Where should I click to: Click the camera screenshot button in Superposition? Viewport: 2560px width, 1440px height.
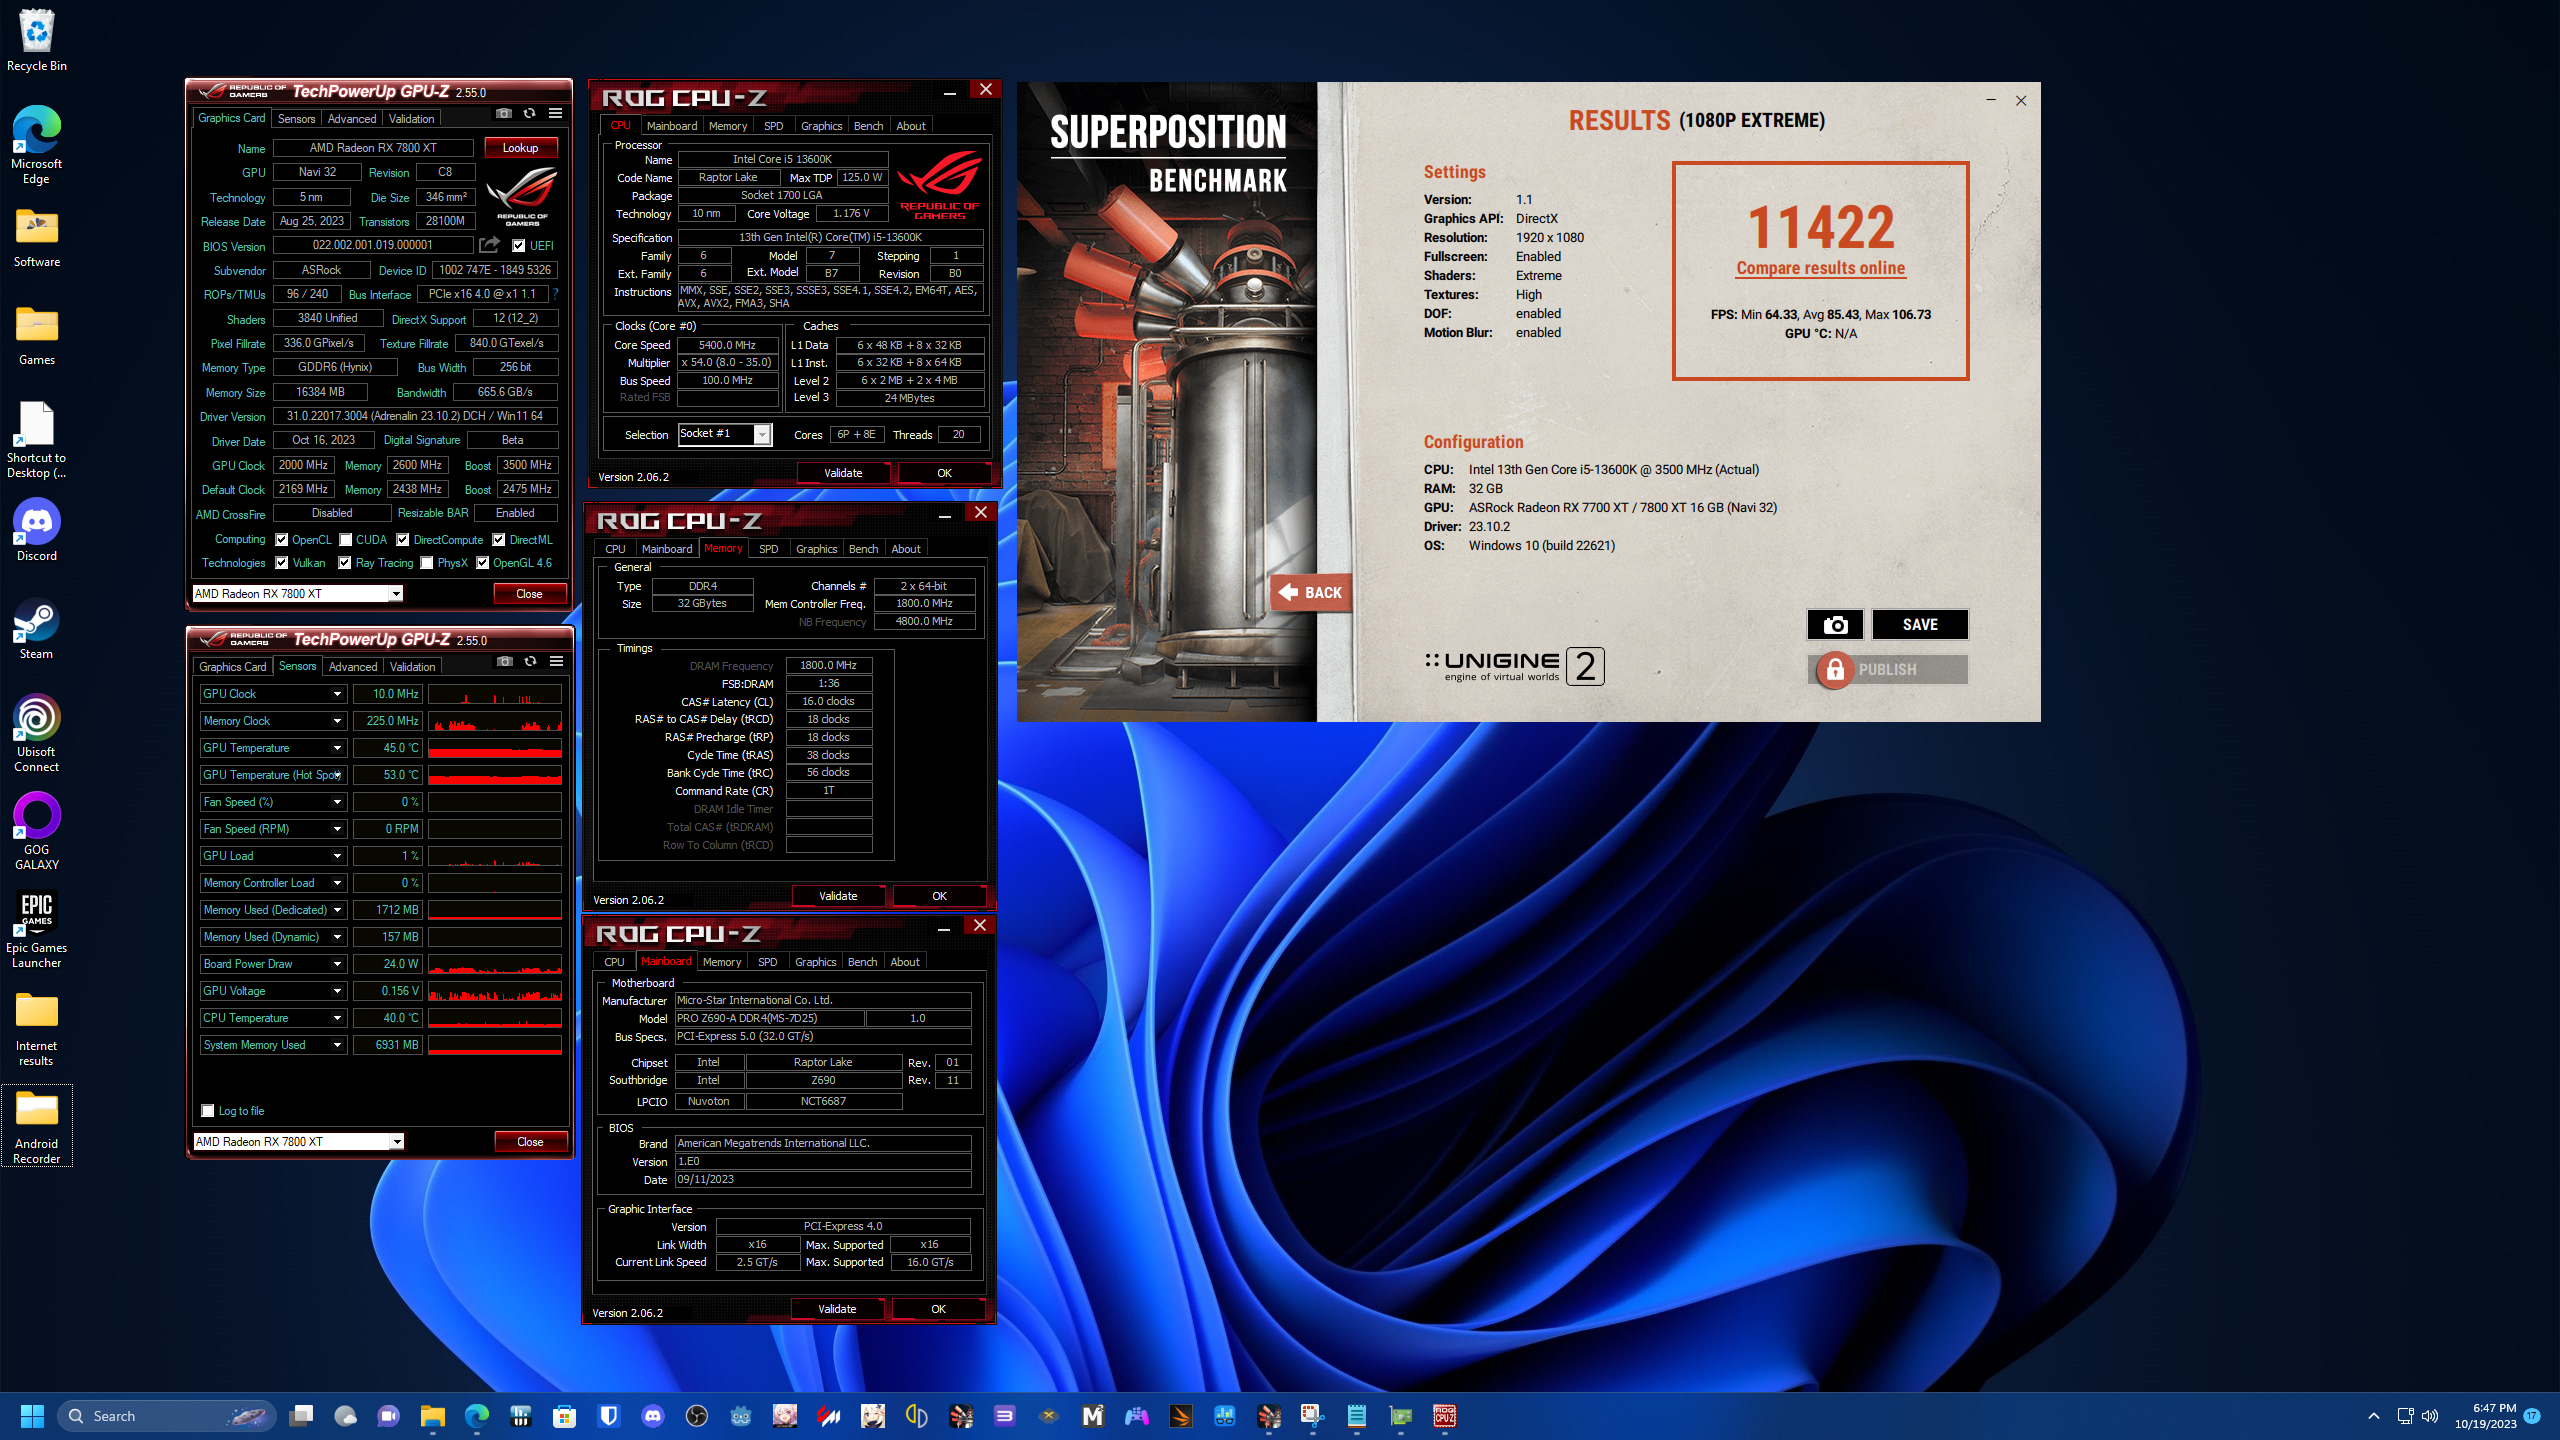(1835, 625)
